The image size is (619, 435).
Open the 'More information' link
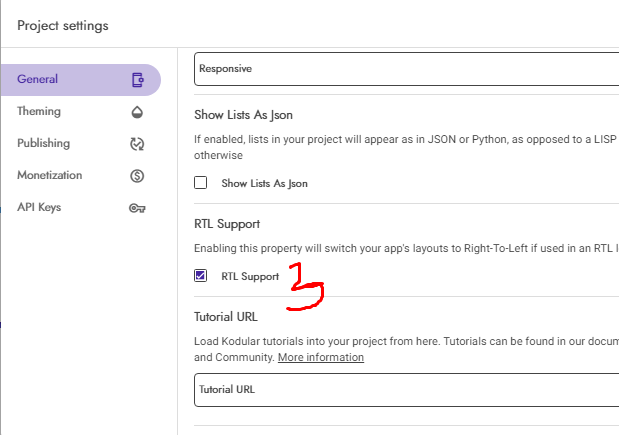321,357
